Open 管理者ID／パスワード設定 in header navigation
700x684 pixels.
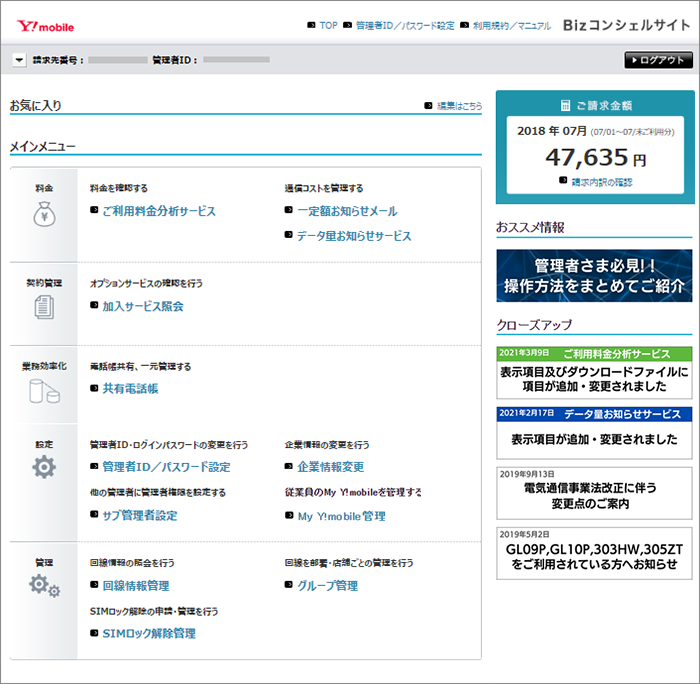pos(404,25)
